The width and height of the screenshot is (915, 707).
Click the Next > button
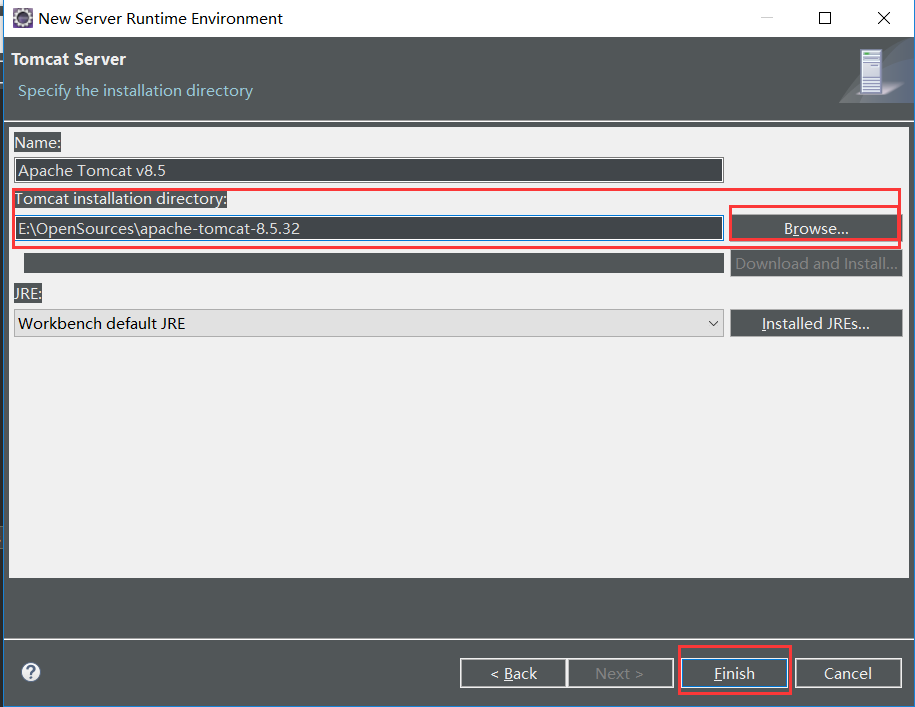pos(620,673)
